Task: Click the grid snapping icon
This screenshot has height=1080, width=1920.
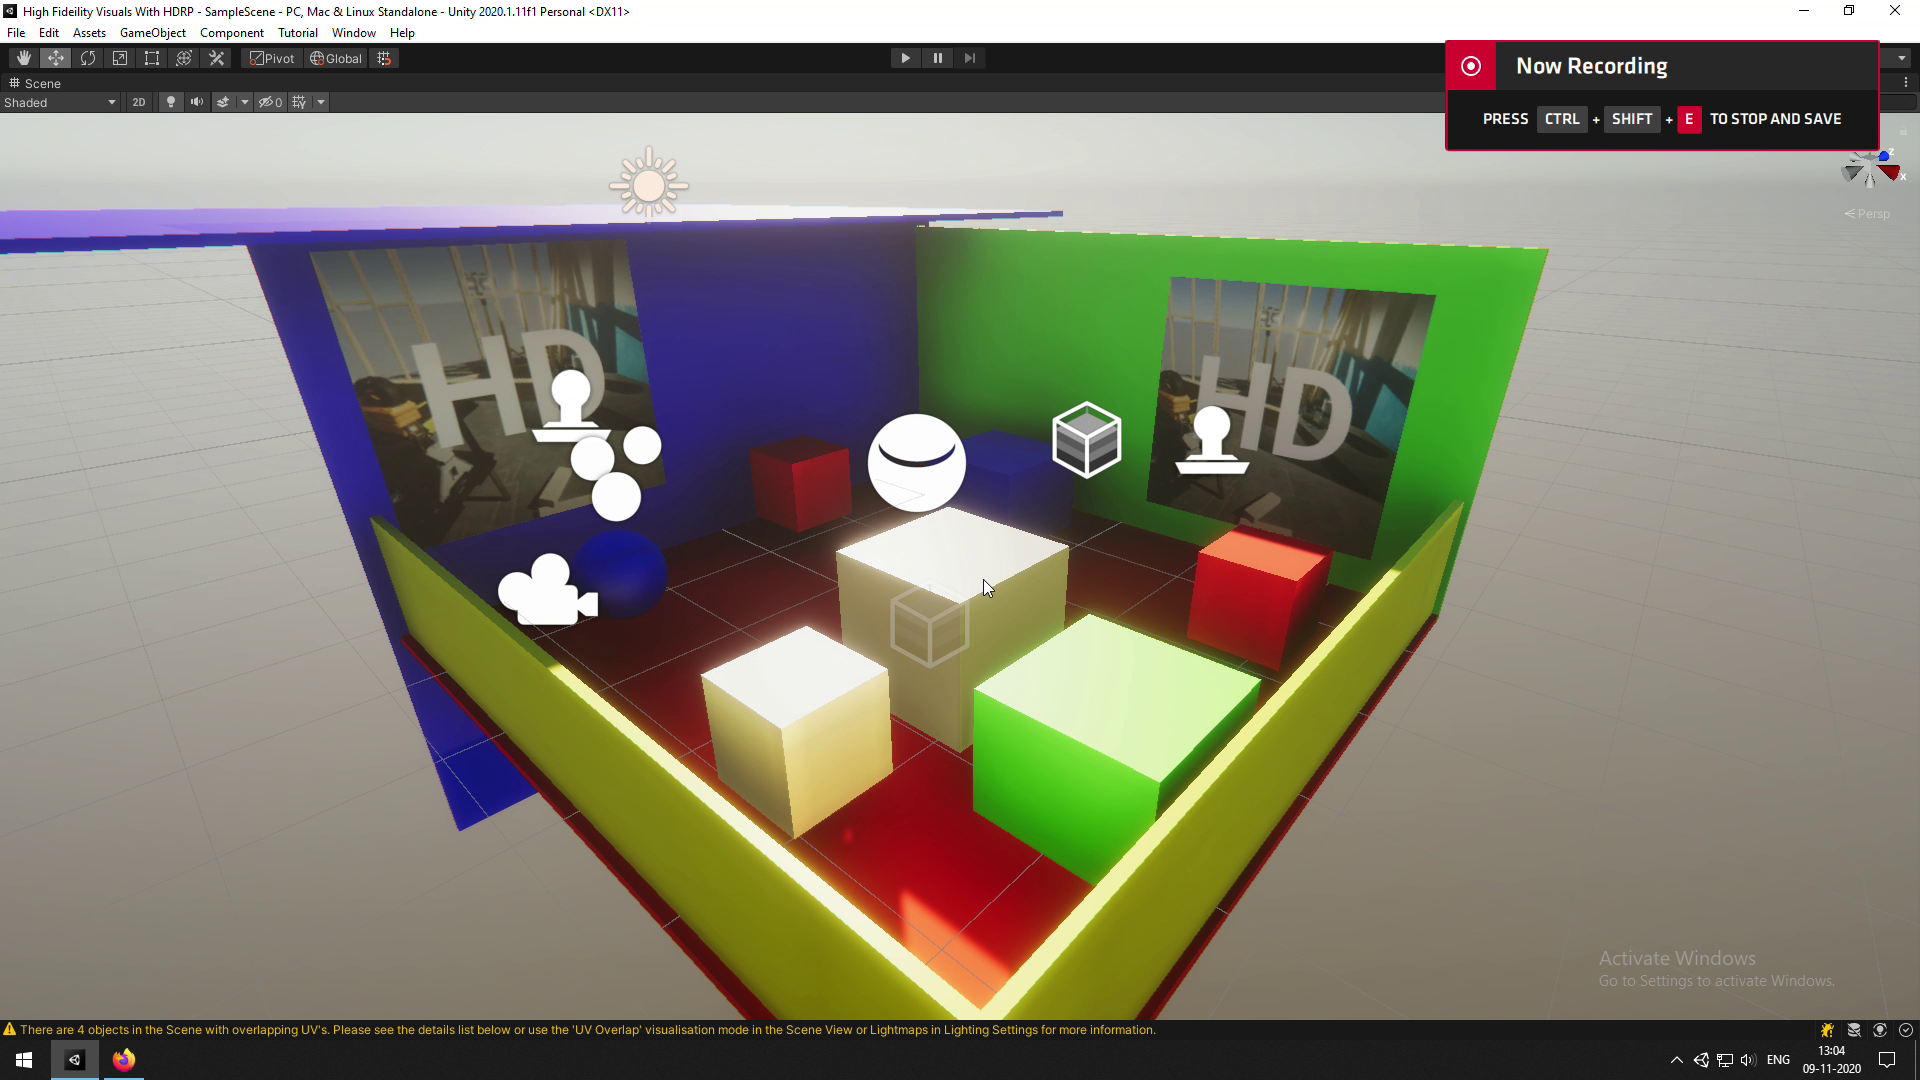Action: [384, 58]
